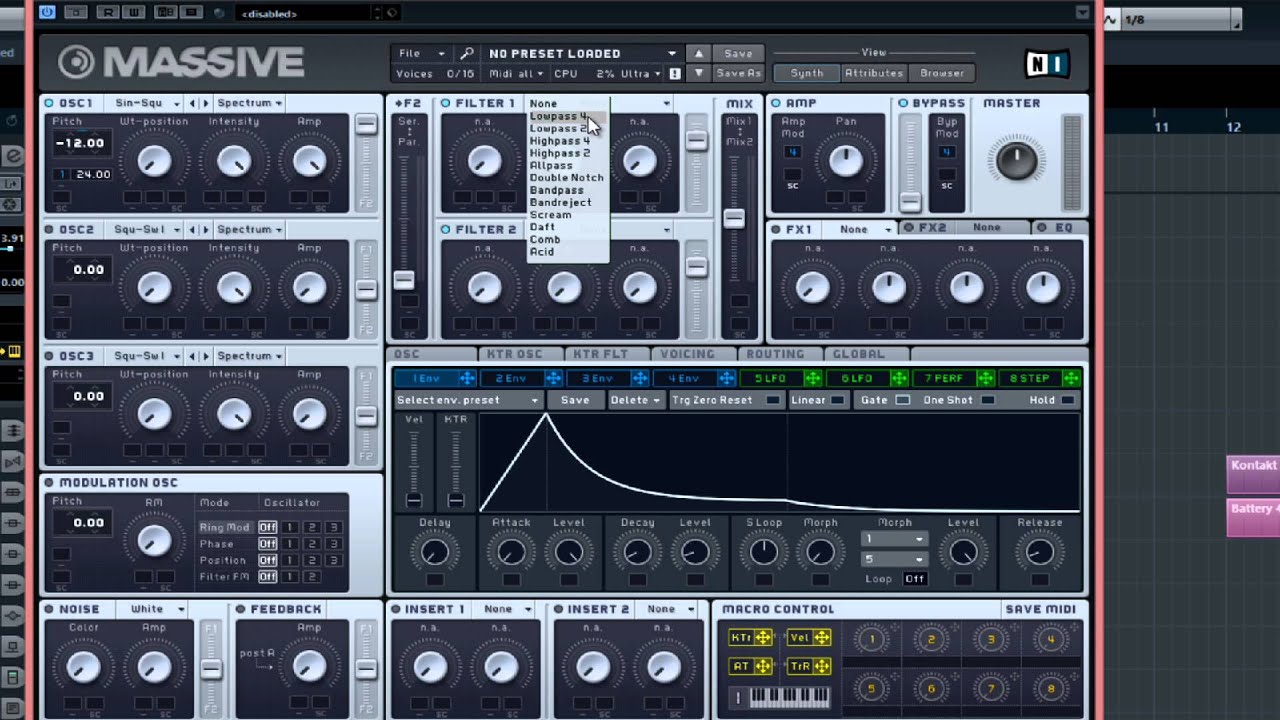This screenshot has height=720, width=1280.
Task: Enable the Hold checkbox
Action: [x=1068, y=400]
